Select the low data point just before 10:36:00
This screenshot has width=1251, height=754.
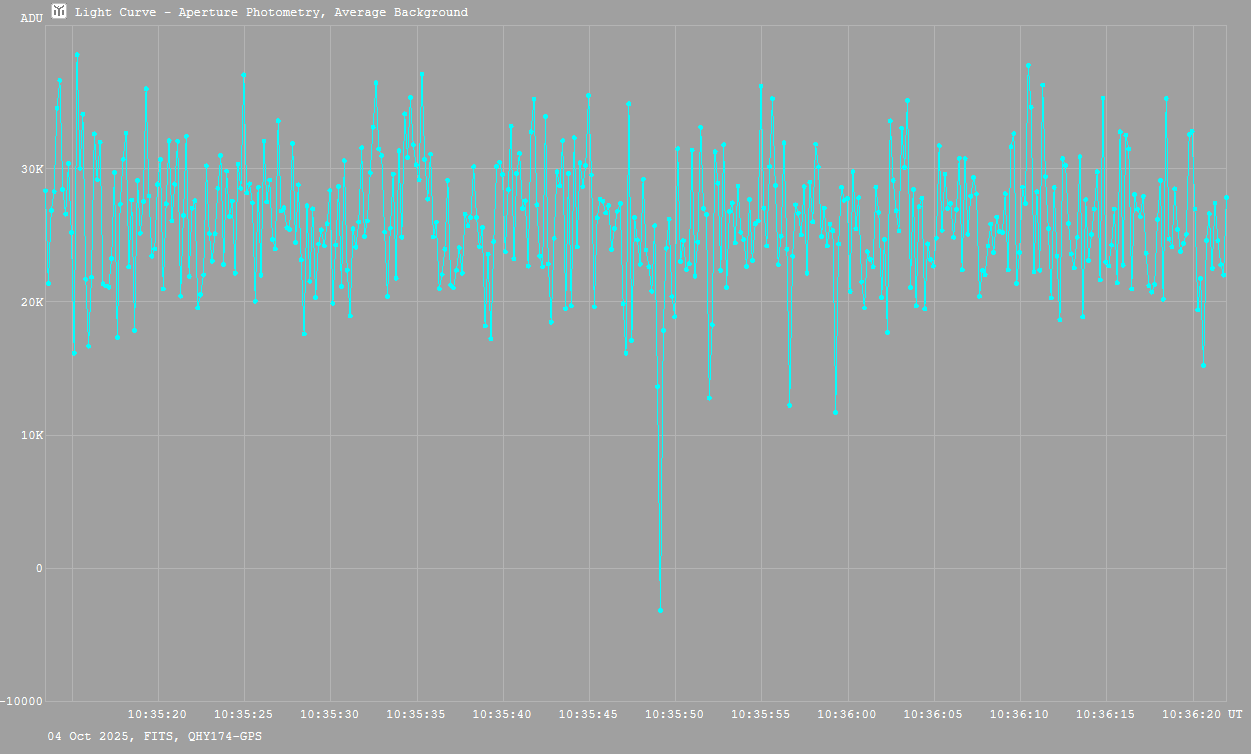tap(835, 413)
